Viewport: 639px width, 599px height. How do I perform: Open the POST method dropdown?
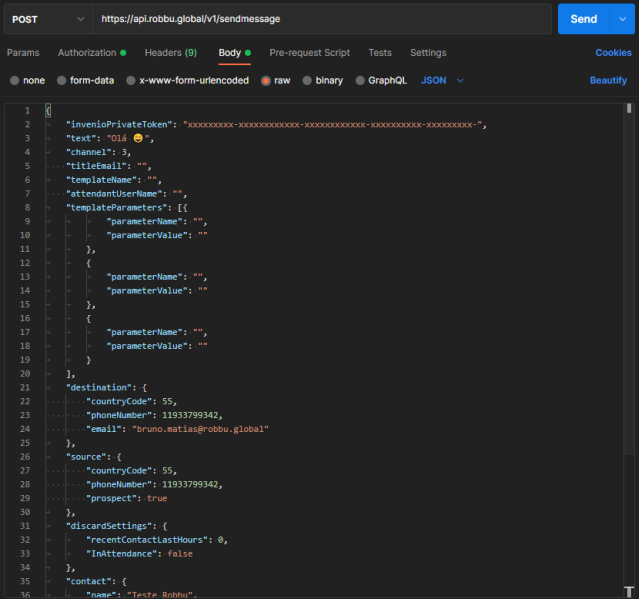pyautogui.click(x=47, y=19)
